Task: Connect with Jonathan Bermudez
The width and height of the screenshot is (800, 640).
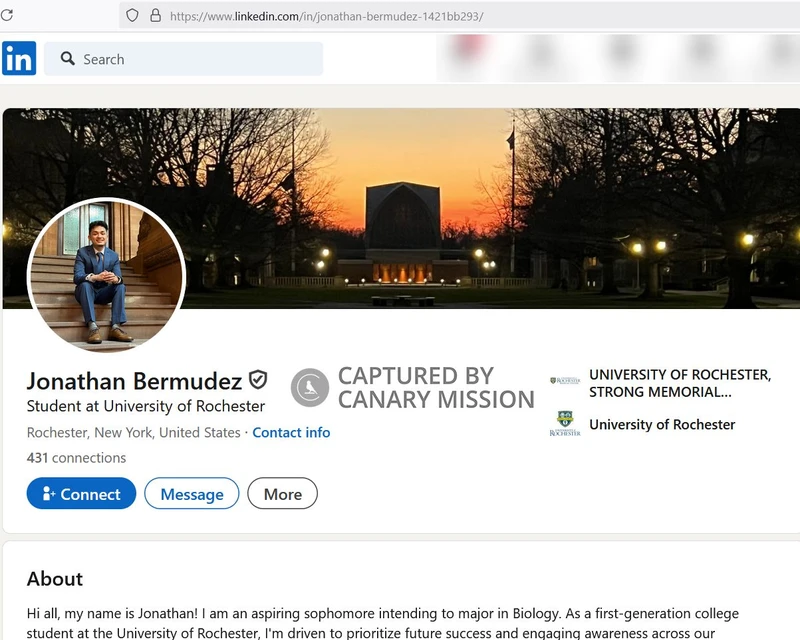Action: pos(81,494)
